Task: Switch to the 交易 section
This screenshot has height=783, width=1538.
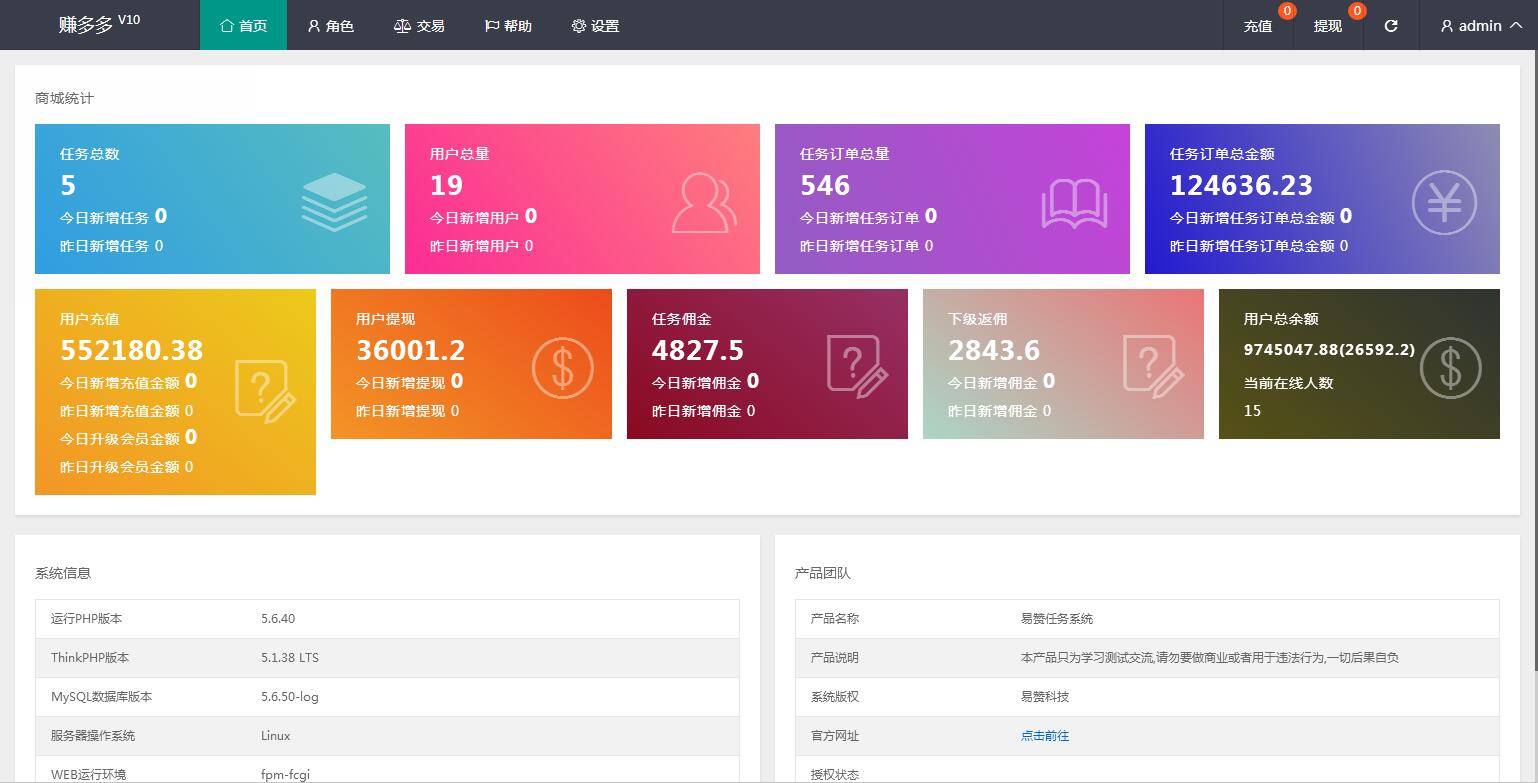Action: pyautogui.click(x=419, y=26)
